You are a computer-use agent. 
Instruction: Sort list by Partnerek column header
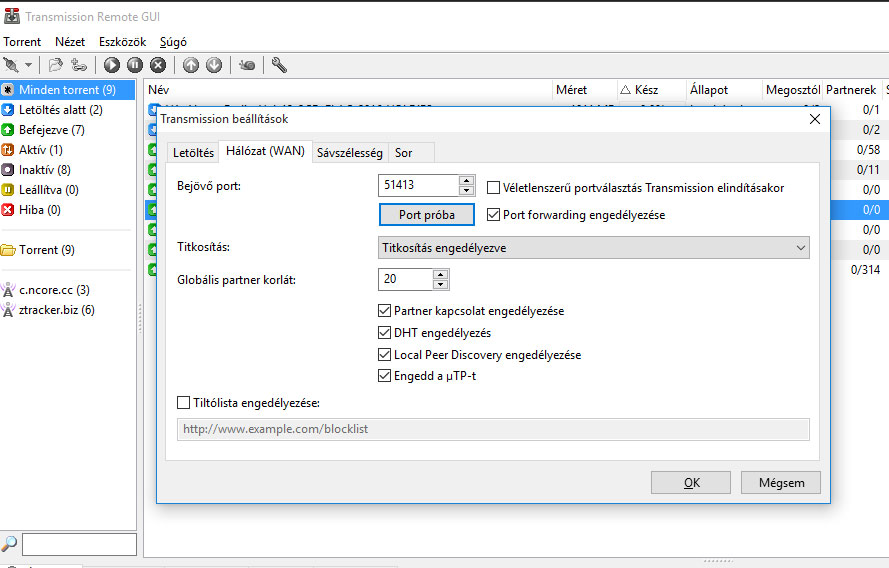point(852,90)
